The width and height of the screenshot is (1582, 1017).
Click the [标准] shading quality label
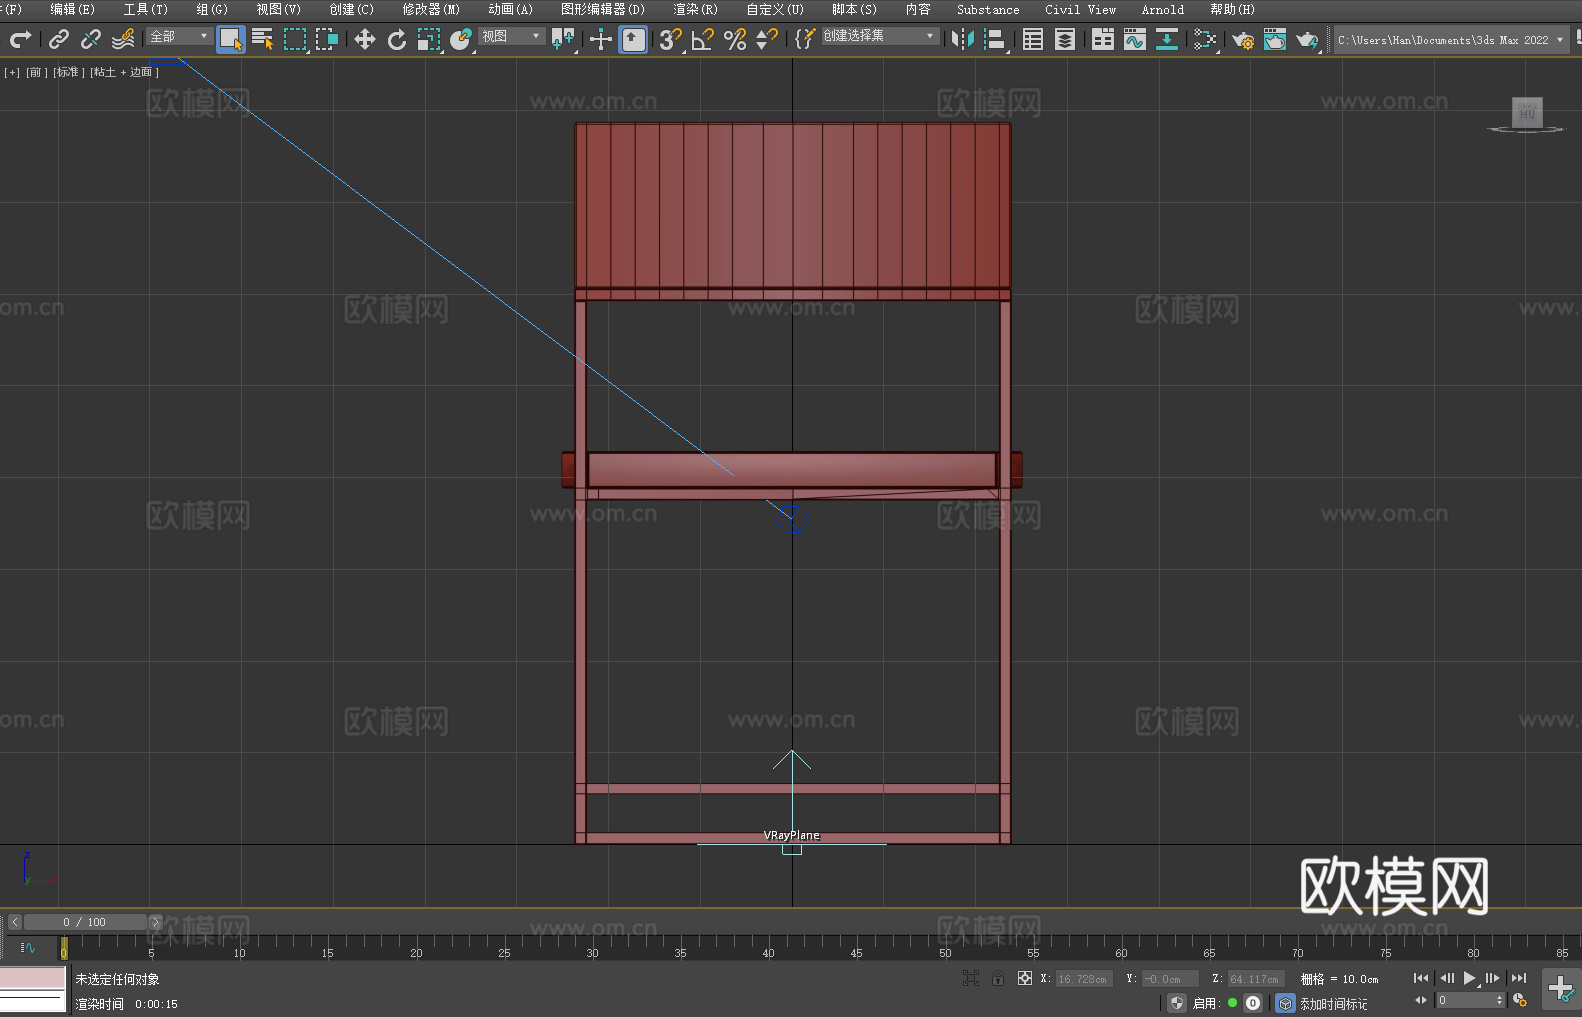[67, 72]
